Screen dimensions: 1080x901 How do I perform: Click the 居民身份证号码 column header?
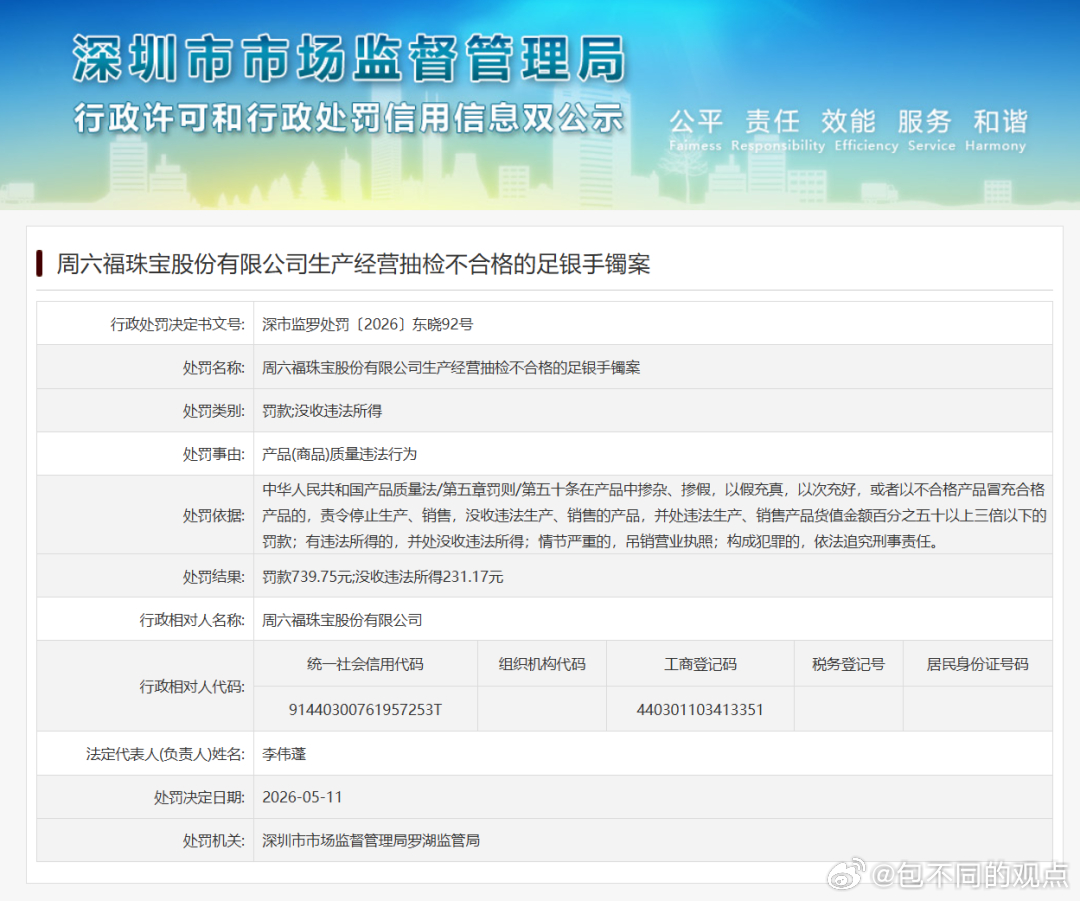(977, 664)
